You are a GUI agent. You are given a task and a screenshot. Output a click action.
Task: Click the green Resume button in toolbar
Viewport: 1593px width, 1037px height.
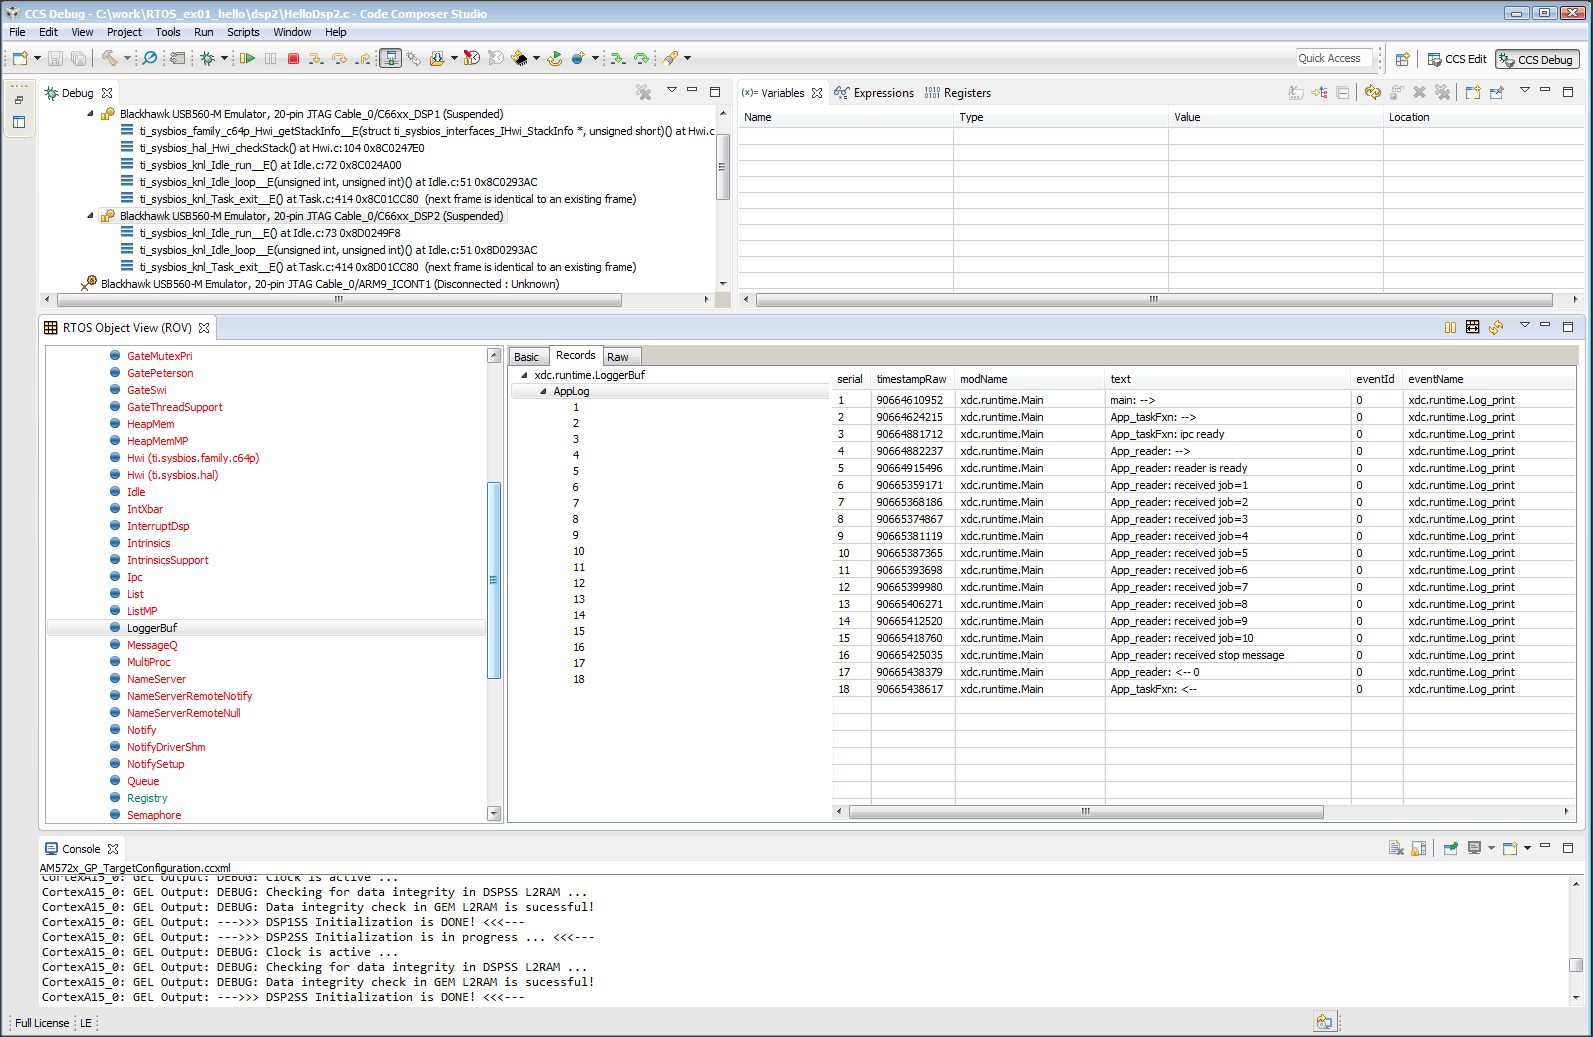click(247, 59)
